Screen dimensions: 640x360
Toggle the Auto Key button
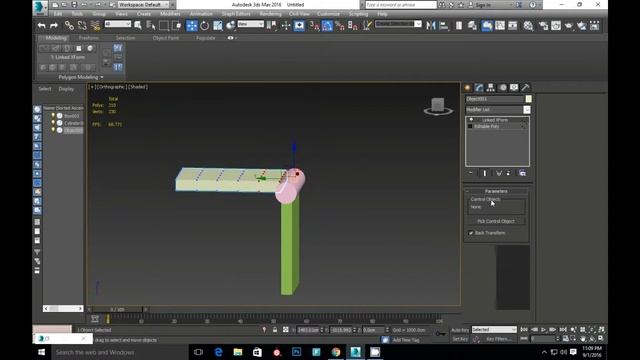pyautogui.click(x=460, y=330)
